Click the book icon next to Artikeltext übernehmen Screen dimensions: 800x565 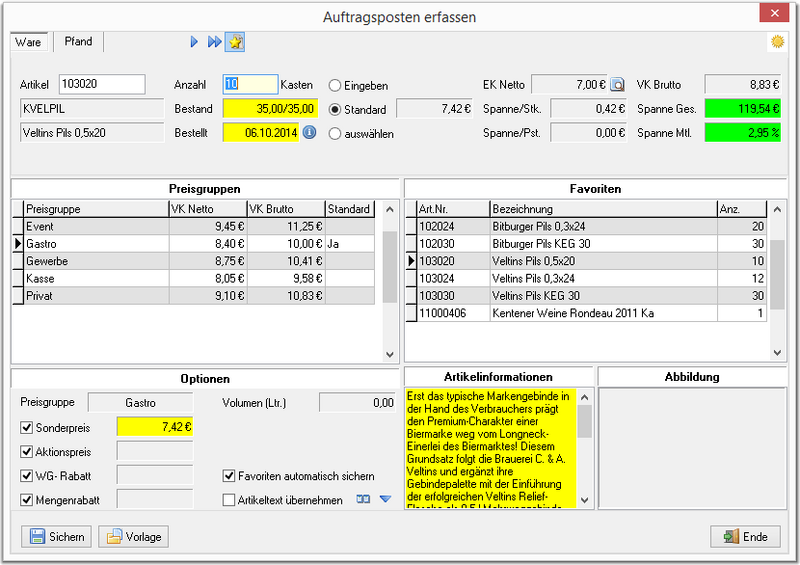[363, 499]
